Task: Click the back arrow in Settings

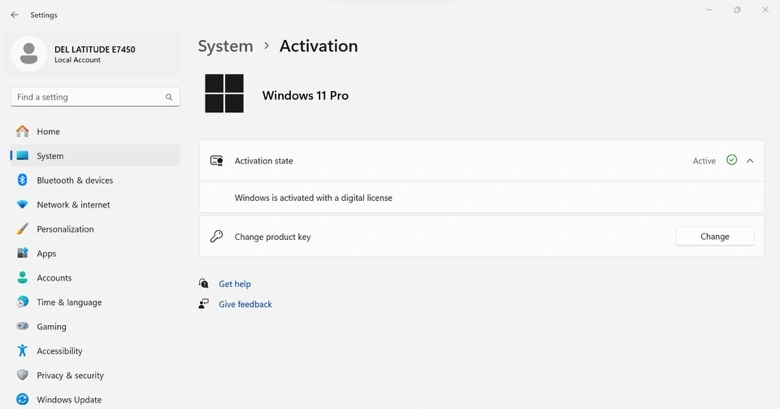Action: 14,15
